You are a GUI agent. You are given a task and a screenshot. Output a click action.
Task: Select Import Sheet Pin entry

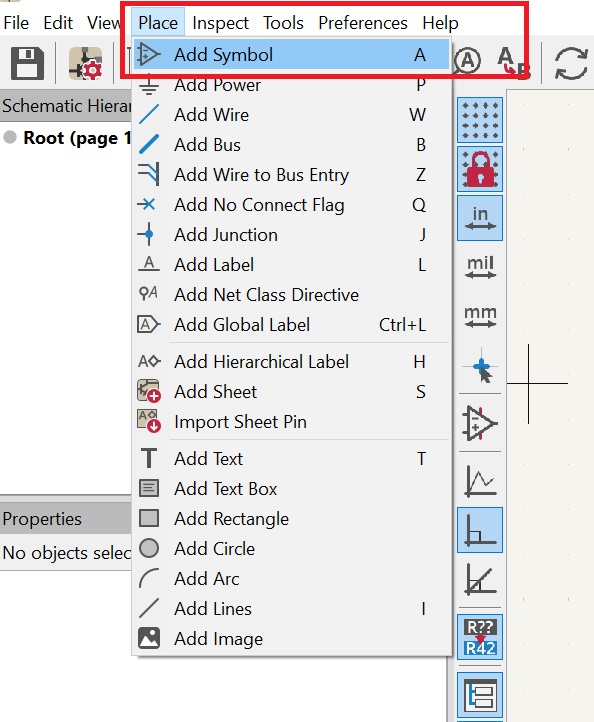(x=291, y=422)
